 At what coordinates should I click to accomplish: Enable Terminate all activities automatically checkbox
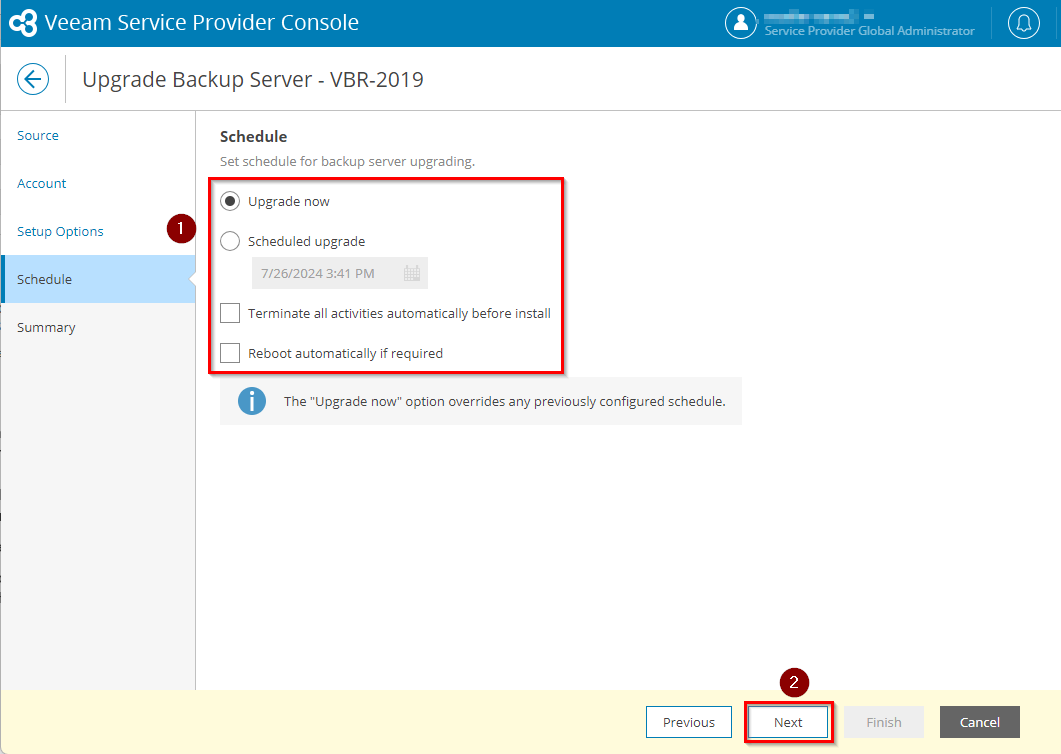pos(230,313)
